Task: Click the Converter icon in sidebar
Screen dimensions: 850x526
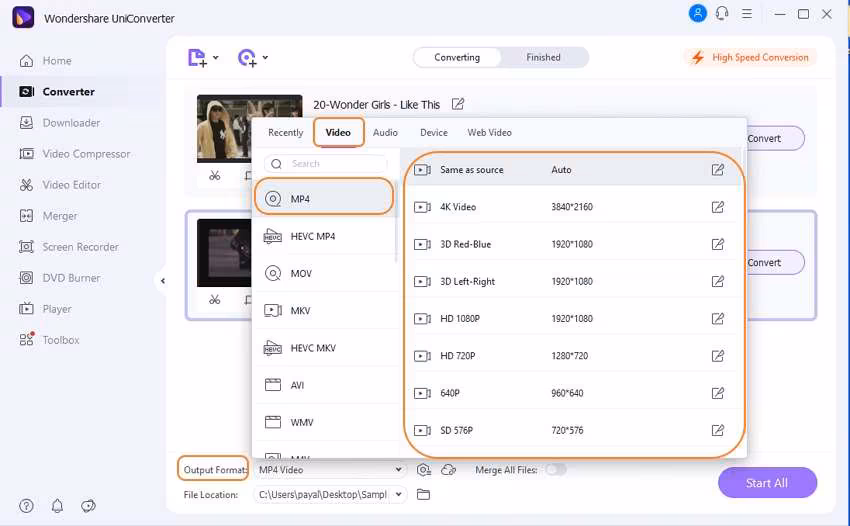Action: point(27,92)
